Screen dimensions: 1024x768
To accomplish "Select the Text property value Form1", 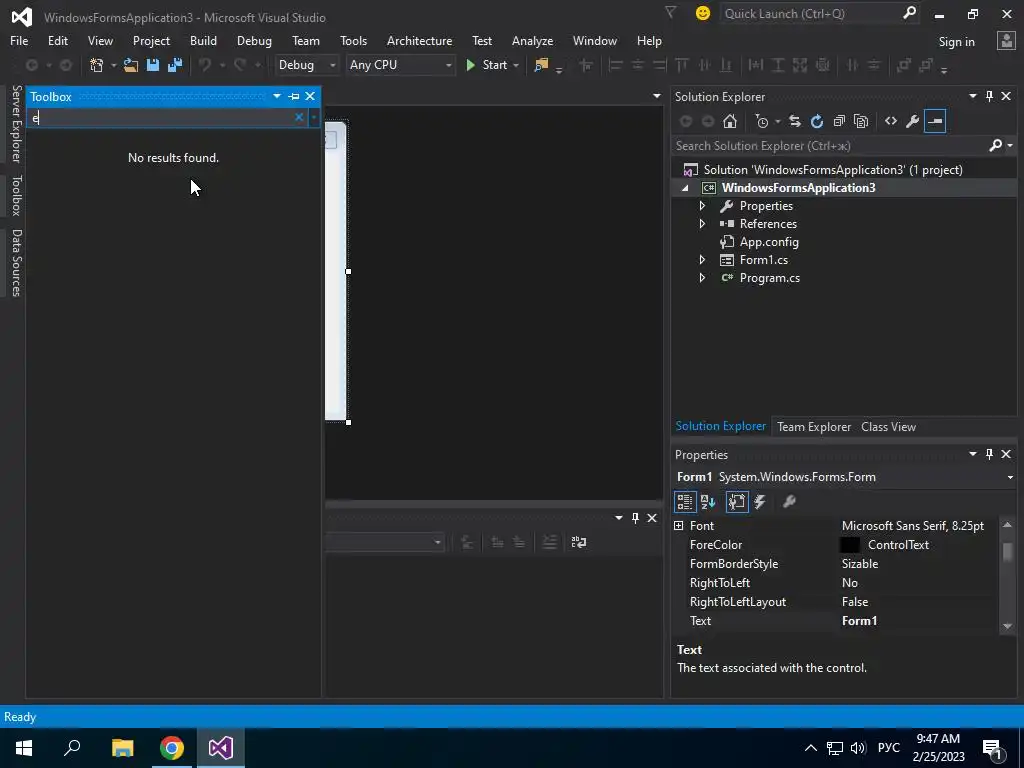I will click(859, 621).
